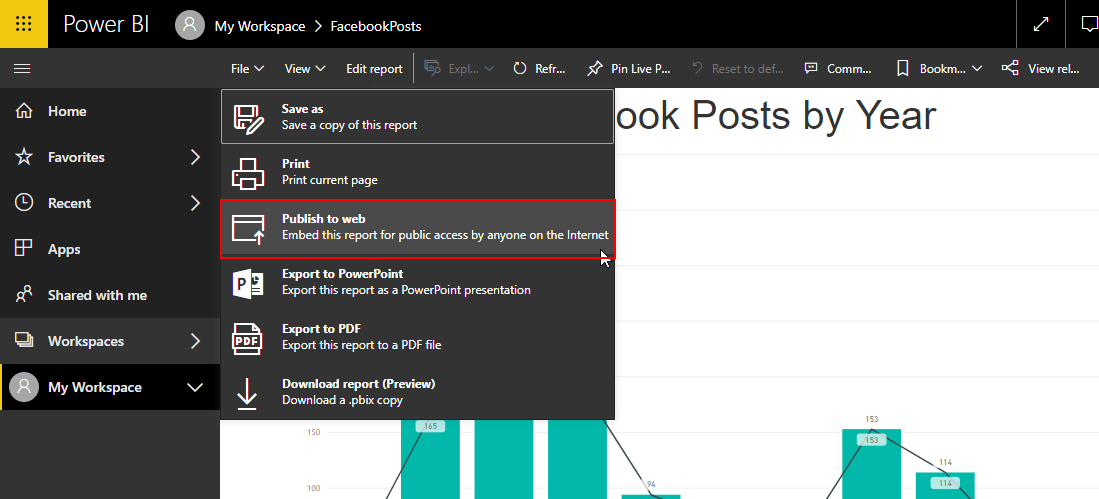Choose Print current page option
1099x499 pixels.
418,172
